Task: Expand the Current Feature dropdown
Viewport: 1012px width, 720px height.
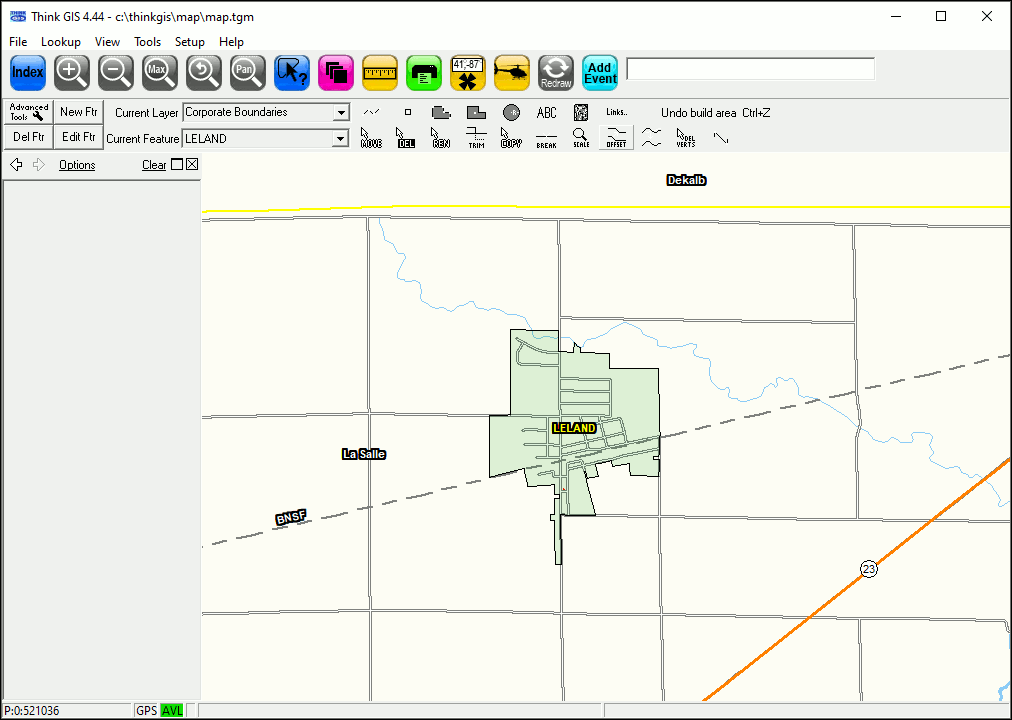Action: point(341,139)
